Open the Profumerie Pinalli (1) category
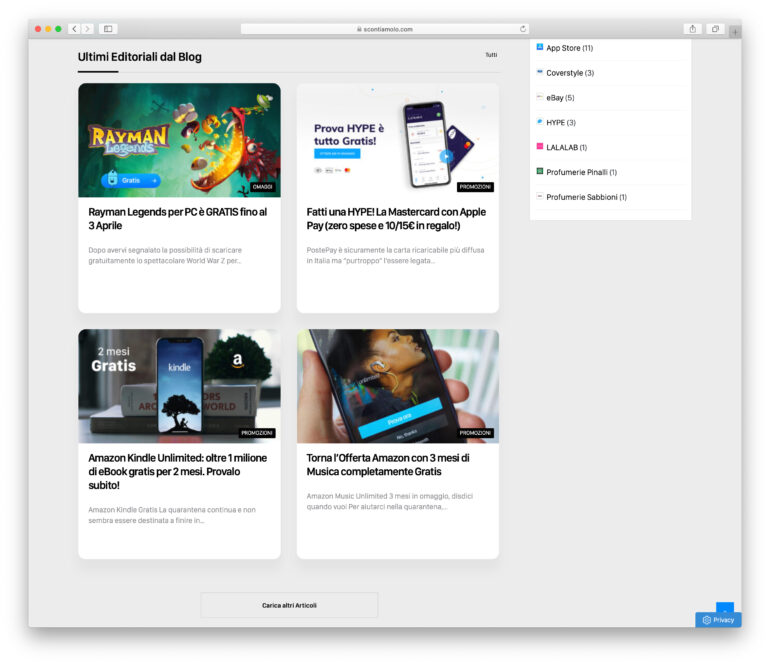Viewport: 770px width, 665px height. pyautogui.click(x=581, y=172)
